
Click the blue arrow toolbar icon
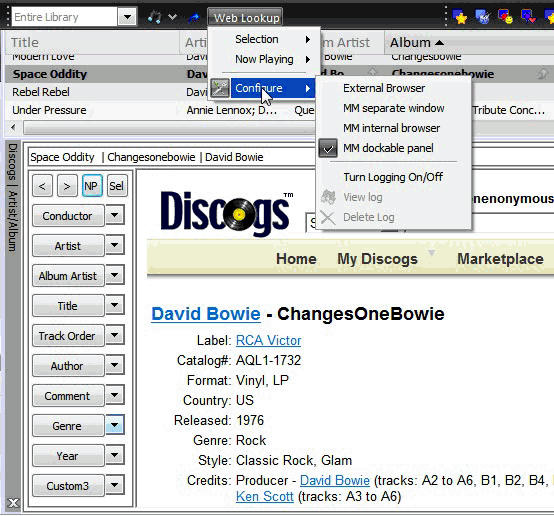194,17
